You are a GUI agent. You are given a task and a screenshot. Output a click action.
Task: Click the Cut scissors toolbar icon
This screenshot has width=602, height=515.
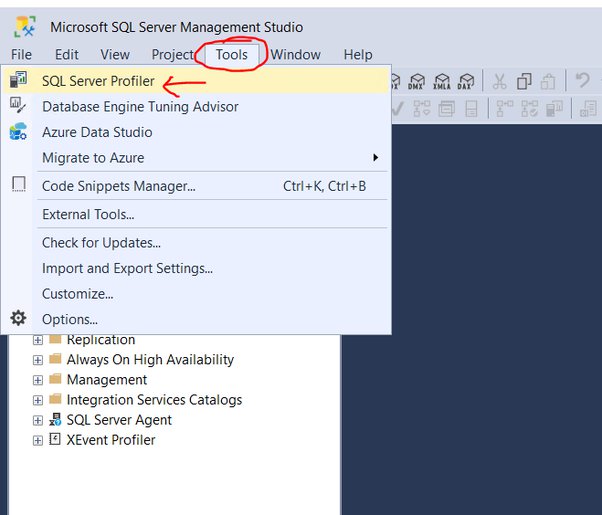[x=499, y=81]
